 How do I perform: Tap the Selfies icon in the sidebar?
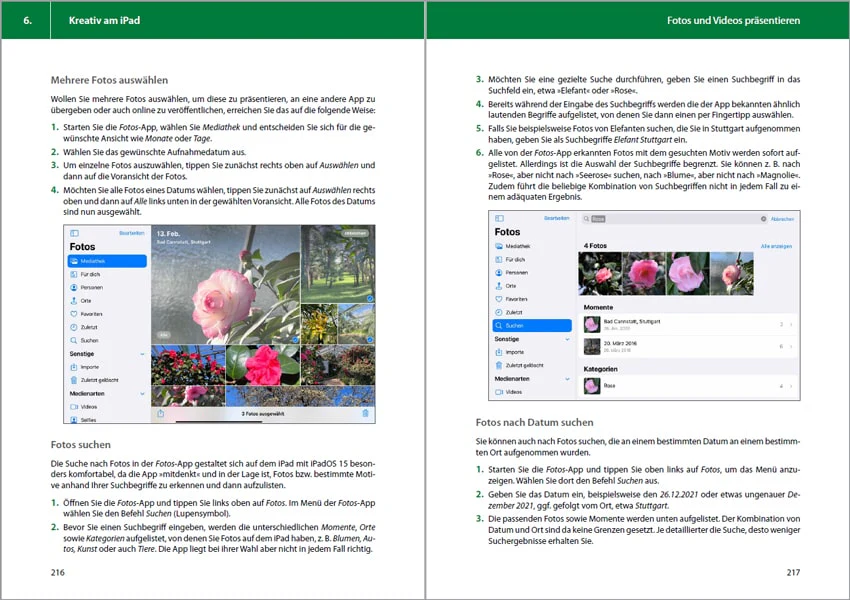click(74, 420)
